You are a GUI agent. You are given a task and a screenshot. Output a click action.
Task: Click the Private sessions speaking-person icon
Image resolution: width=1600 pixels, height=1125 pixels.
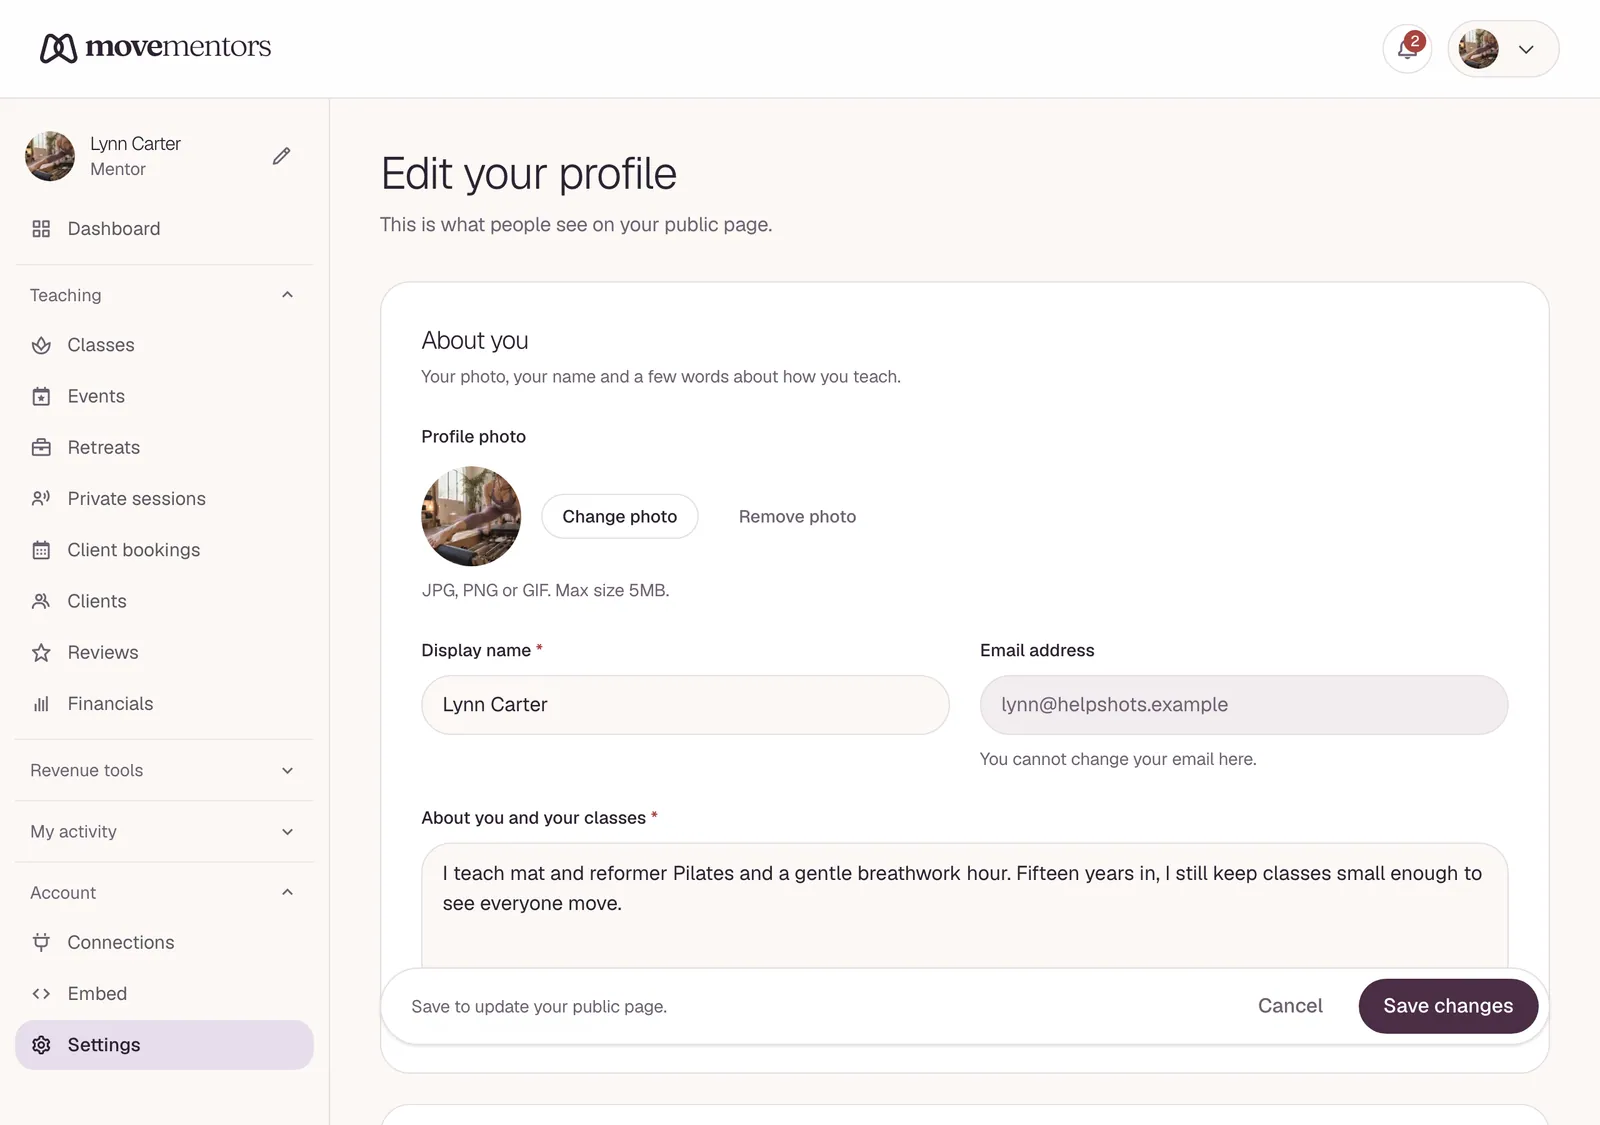click(x=41, y=498)
